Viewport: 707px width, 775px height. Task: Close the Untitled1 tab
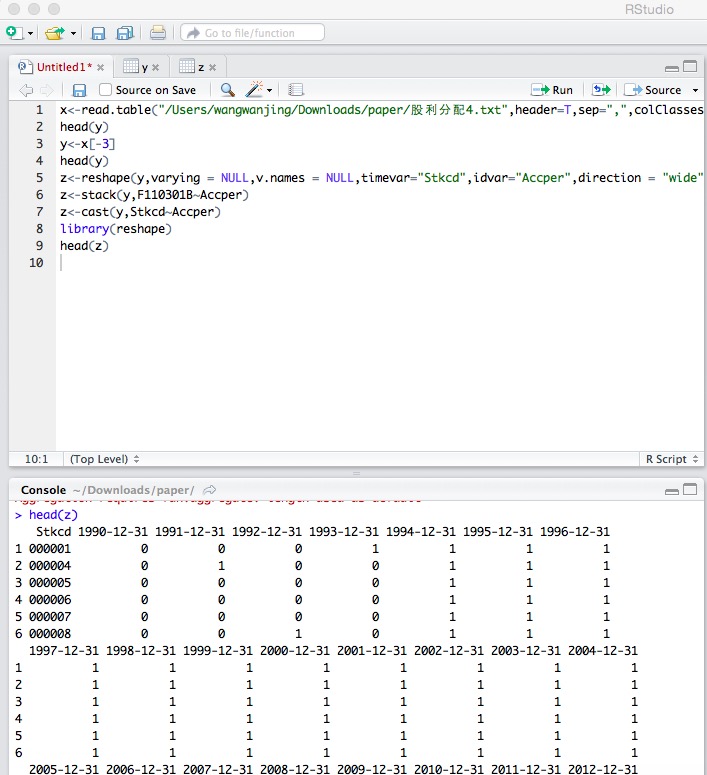(x=100, y=67)
